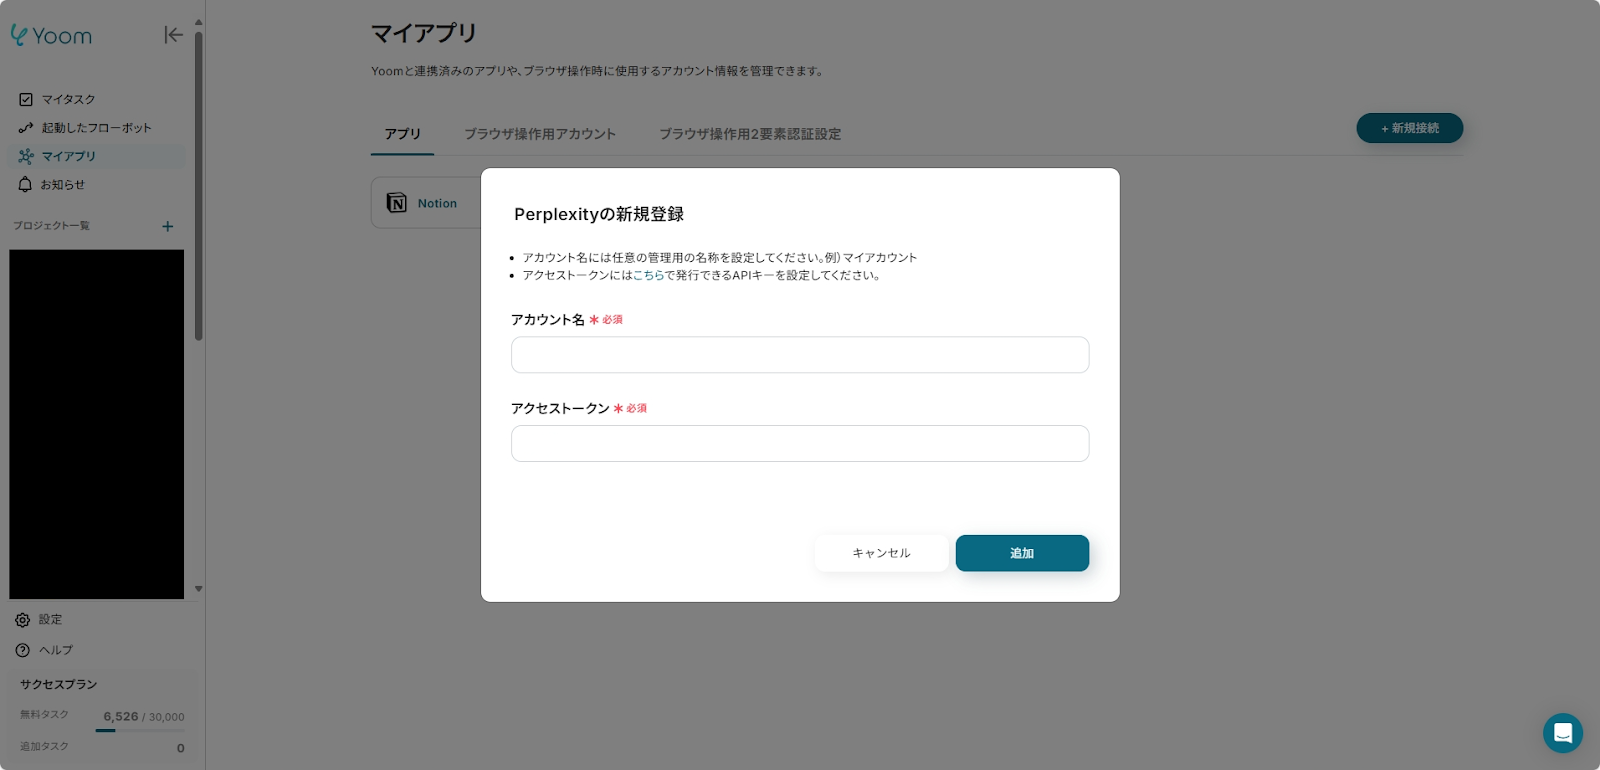Screen dimensions: 1600x770
Task: Click the サクセスプラン label
Action: point(59,685)
